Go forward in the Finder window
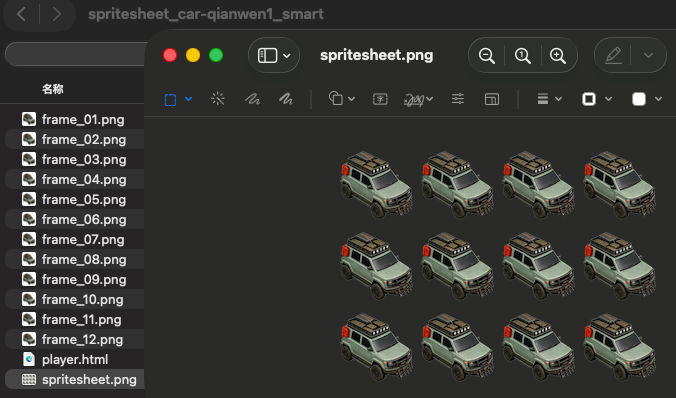The height and width of the screenshot is (398, 676). pyautogui.click(x=57, y=14)
